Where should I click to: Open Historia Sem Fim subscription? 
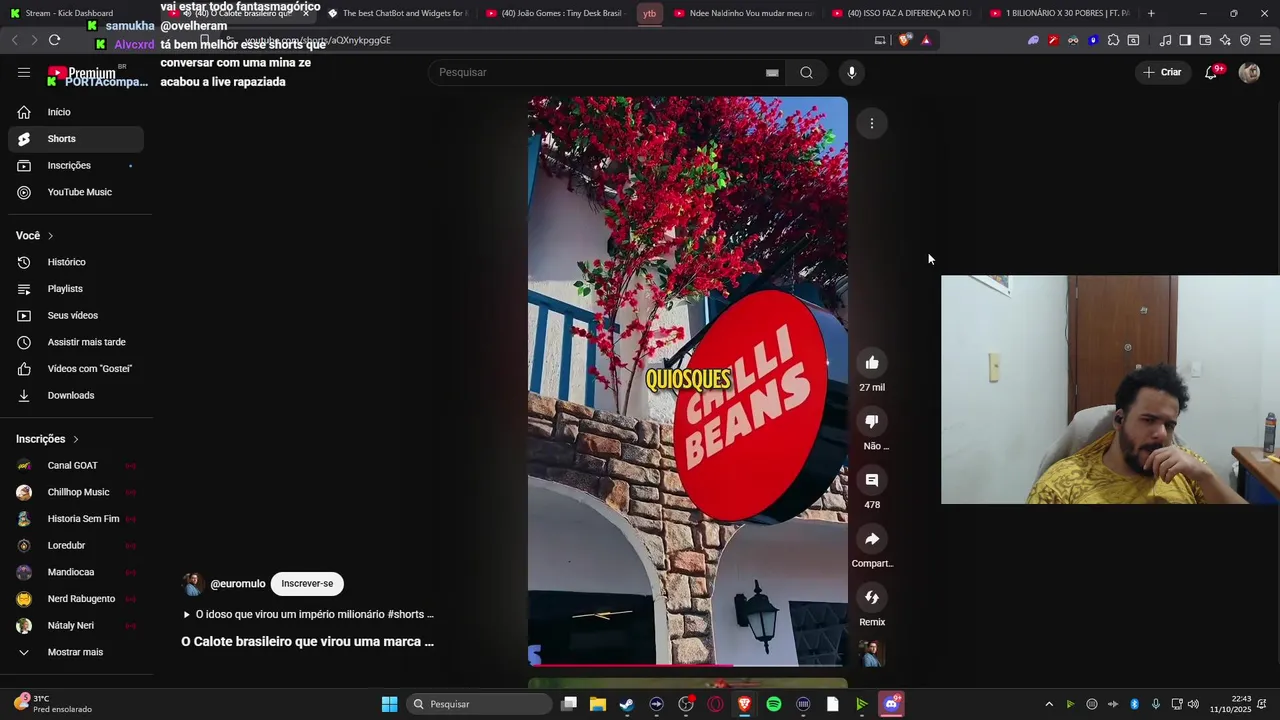(76, 519)
